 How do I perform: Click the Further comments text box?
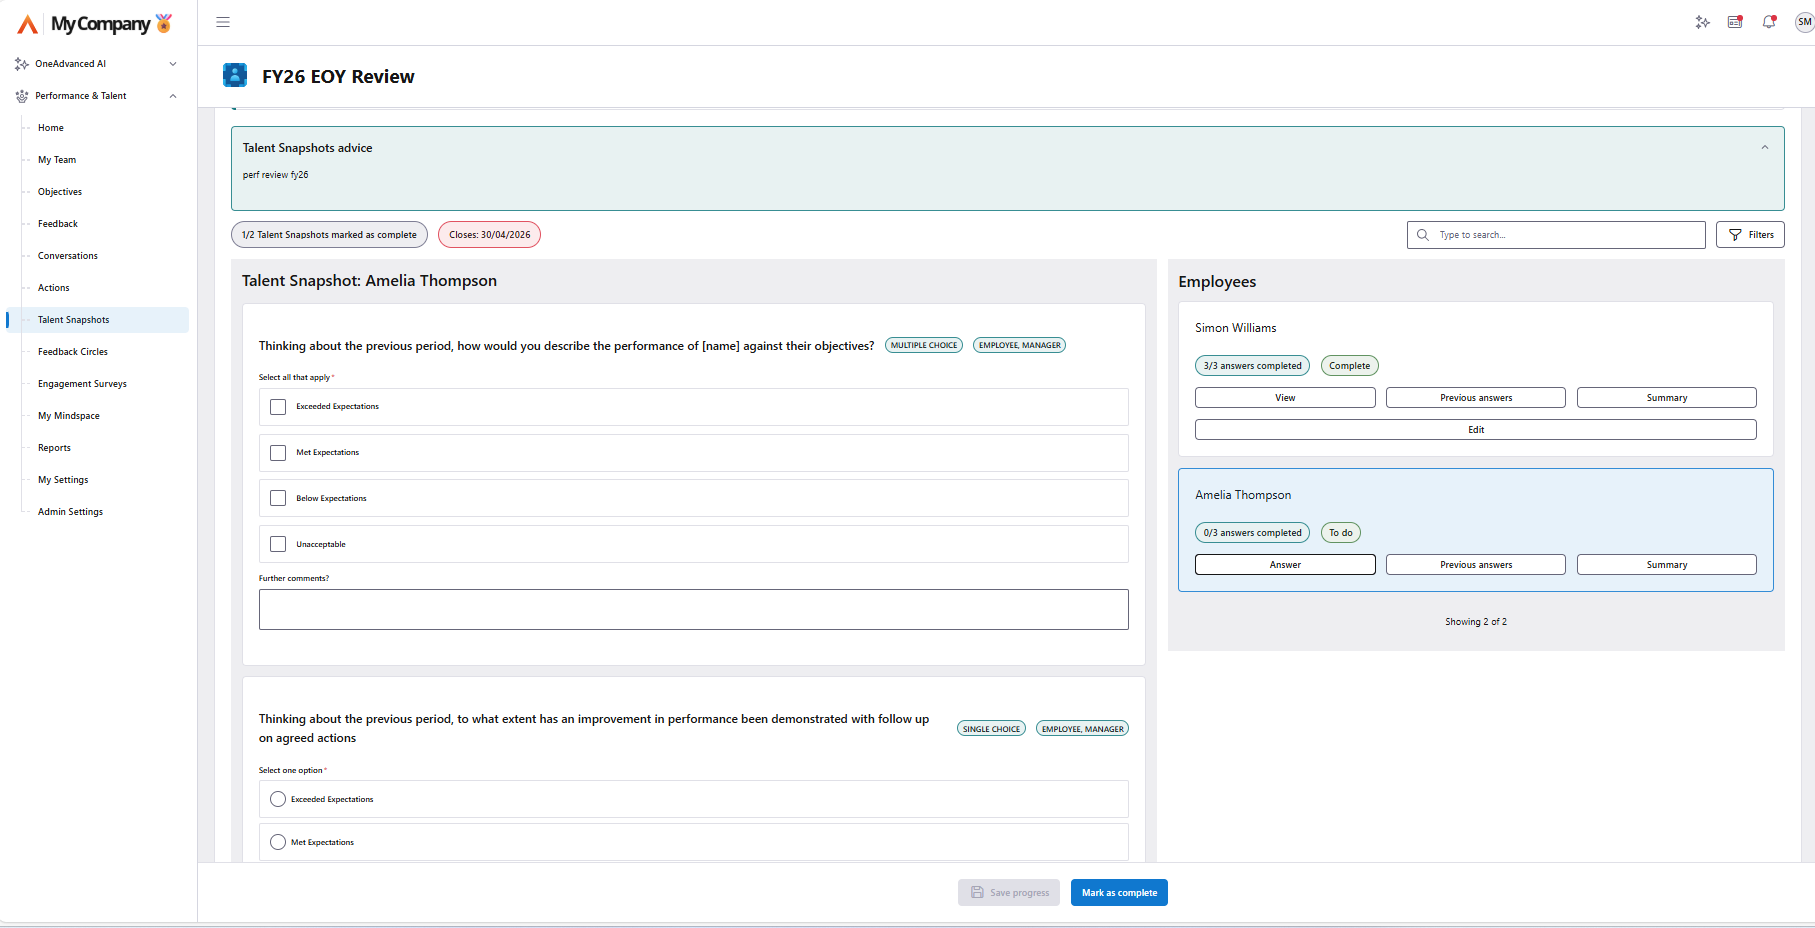click(x=694, y=610)
